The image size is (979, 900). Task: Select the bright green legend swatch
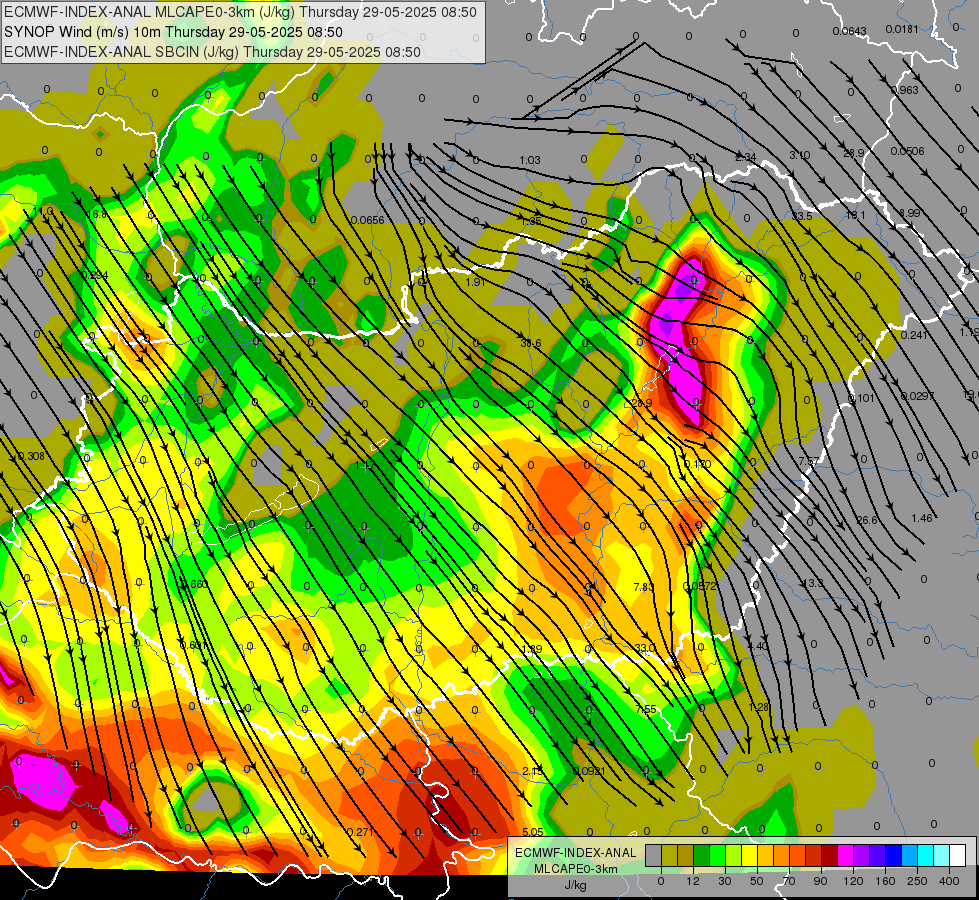pyautogui.click(x=718, y=856)
